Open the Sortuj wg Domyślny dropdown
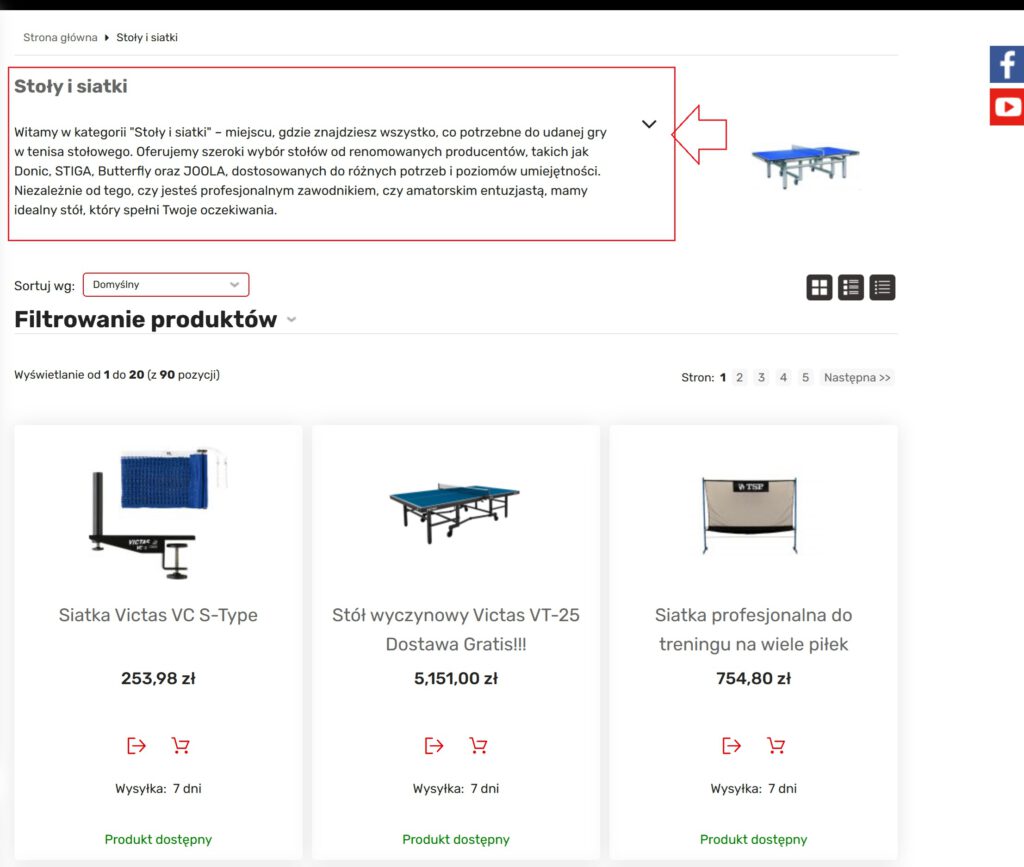1024x867 pixels. 166,285
